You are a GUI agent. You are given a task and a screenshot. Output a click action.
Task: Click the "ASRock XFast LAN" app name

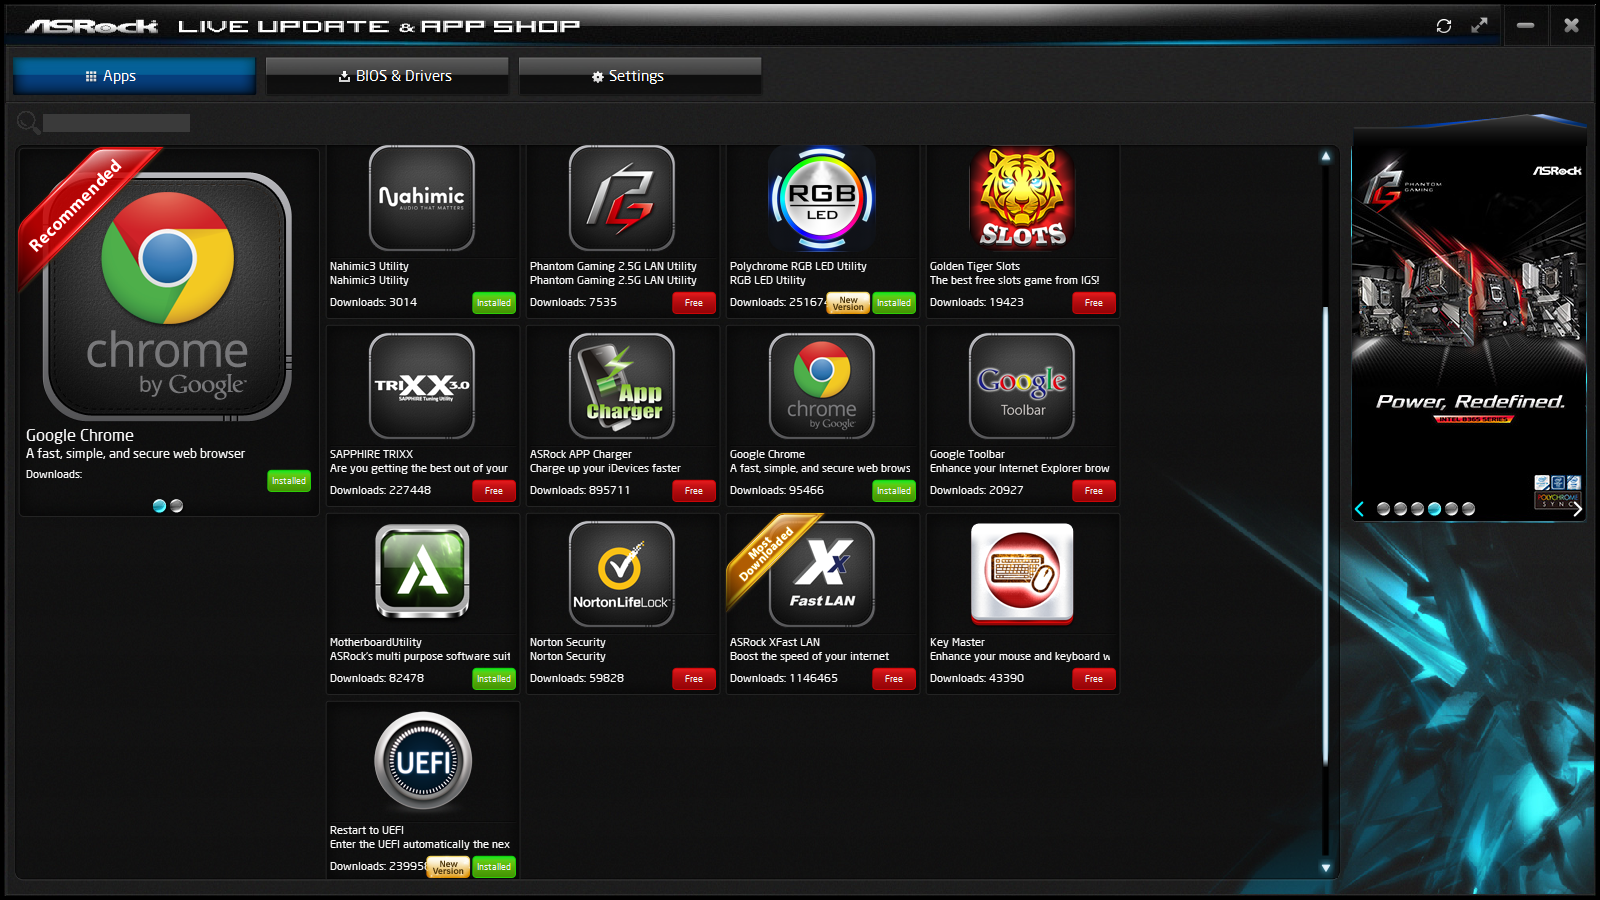[x=775, y=643]
